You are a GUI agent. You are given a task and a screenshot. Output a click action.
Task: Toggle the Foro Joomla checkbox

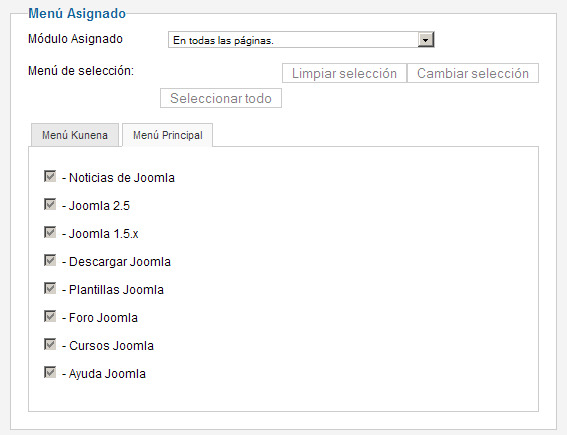(x=50, y=316)
